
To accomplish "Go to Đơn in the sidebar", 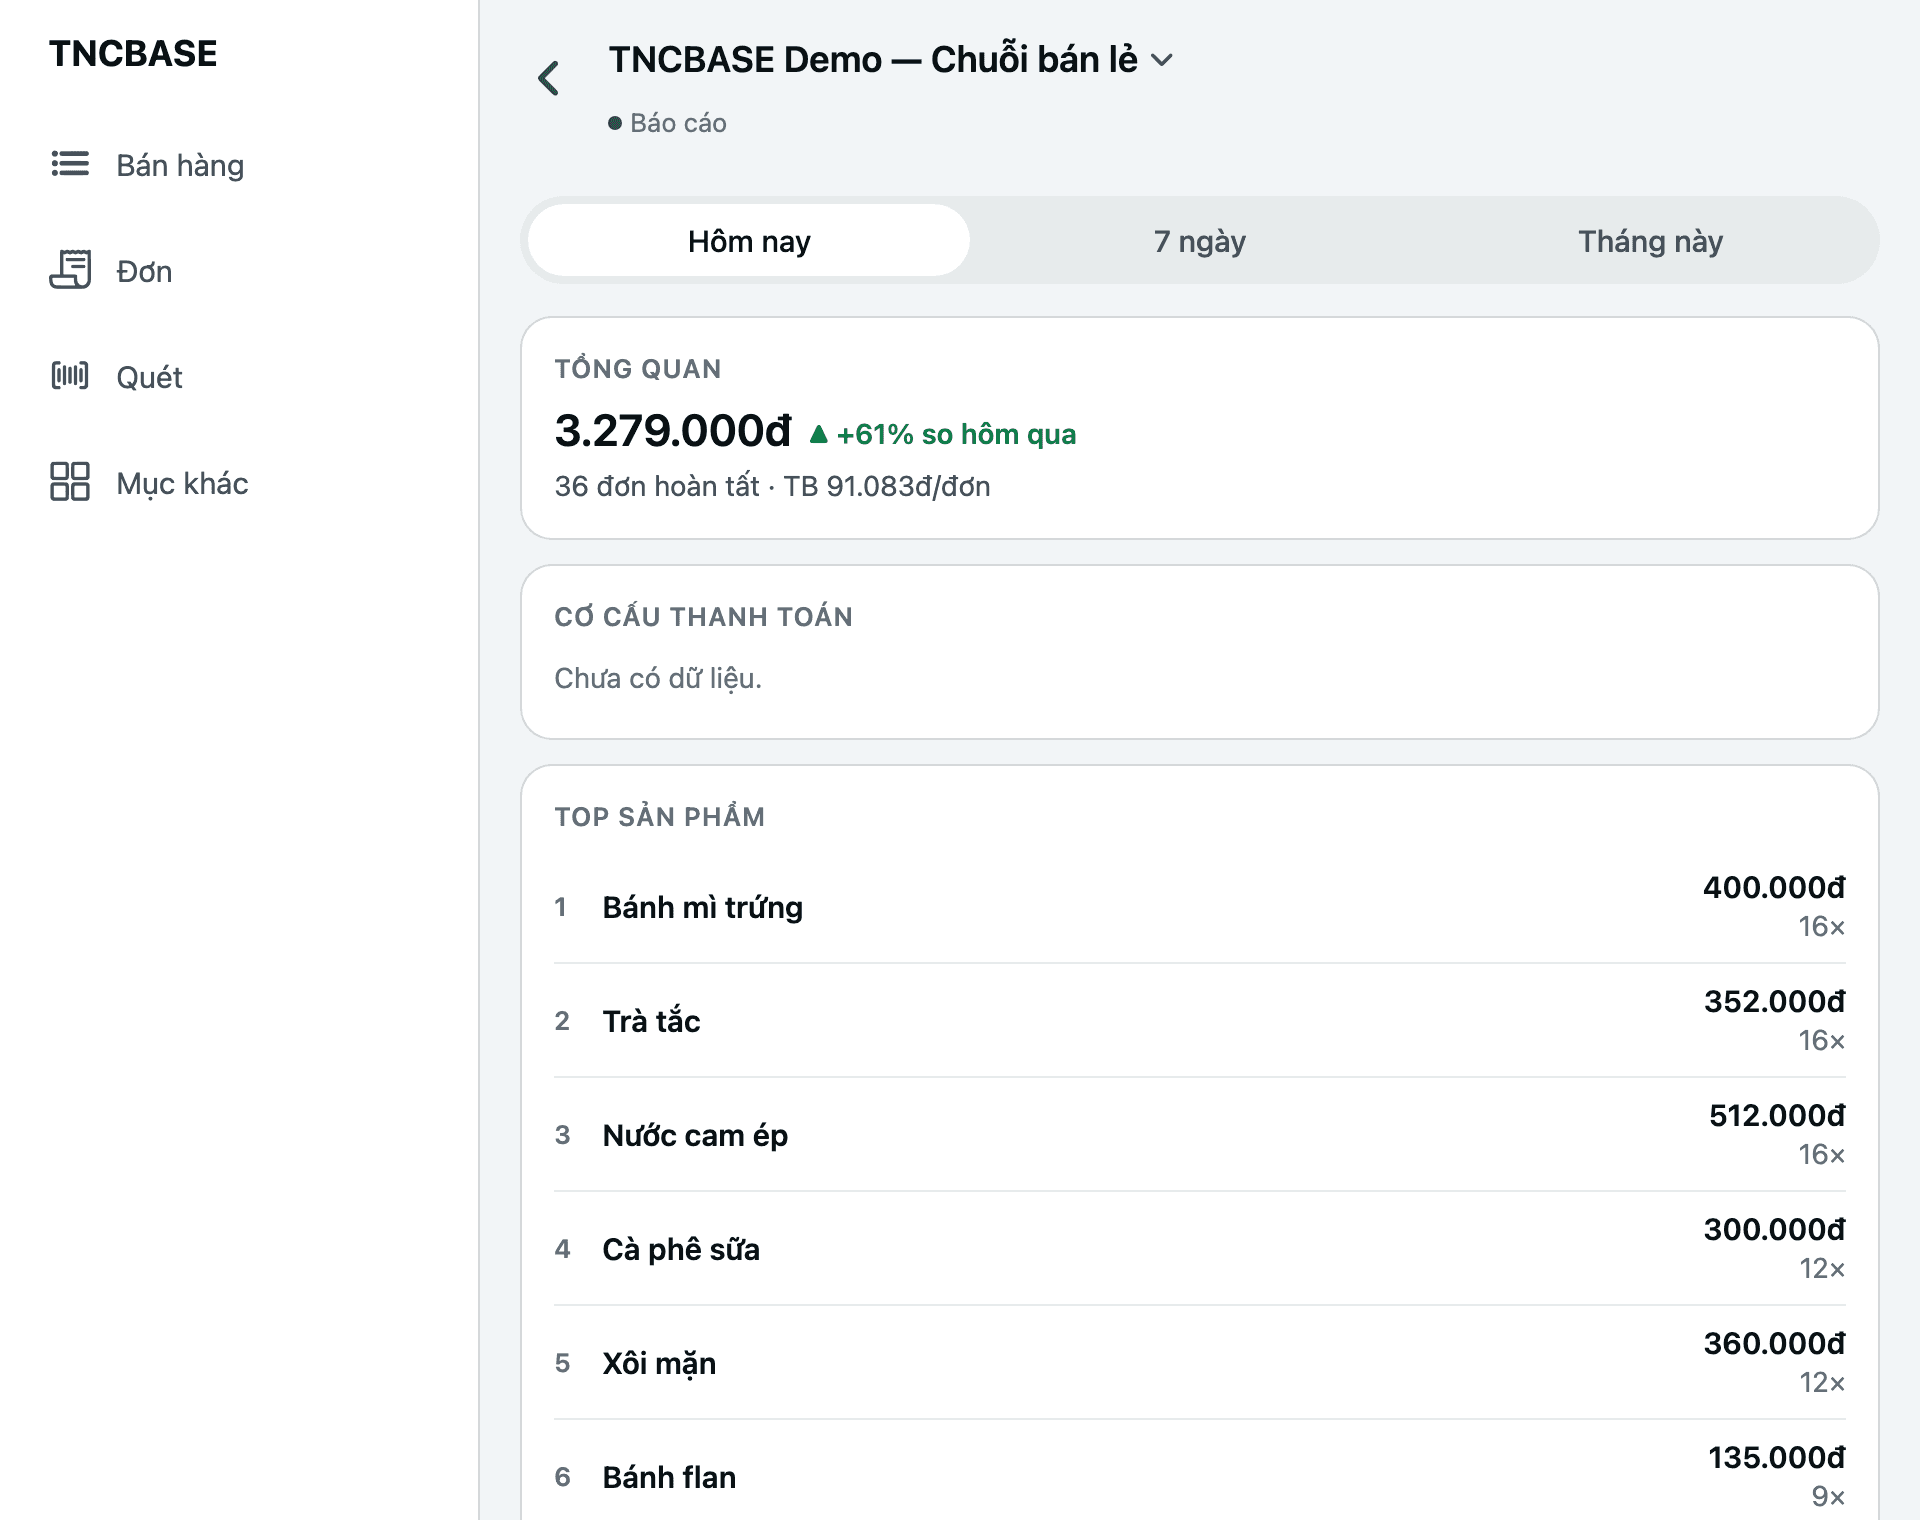I will tap(144, 271).
